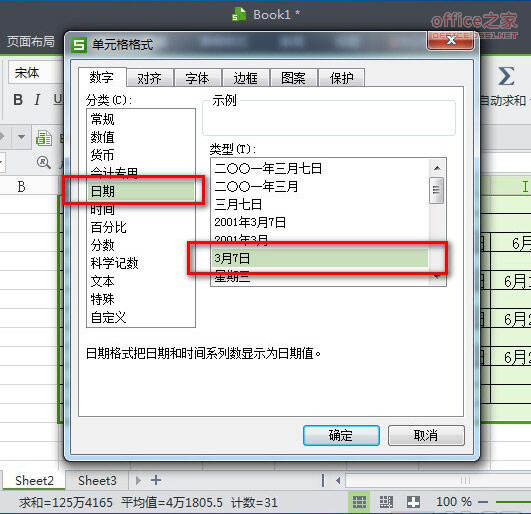The image size is (531, 514).
Task: Select 数值 category
Action: (141, 137)
